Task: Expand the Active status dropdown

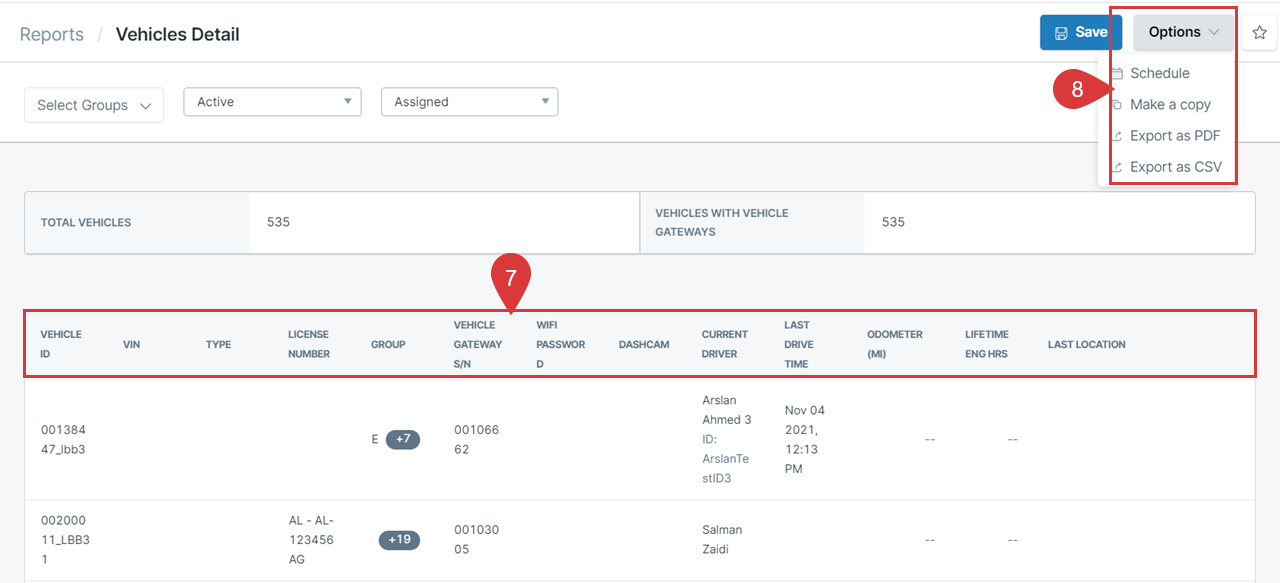Action: pyautogui.click(x=272, y=102)
